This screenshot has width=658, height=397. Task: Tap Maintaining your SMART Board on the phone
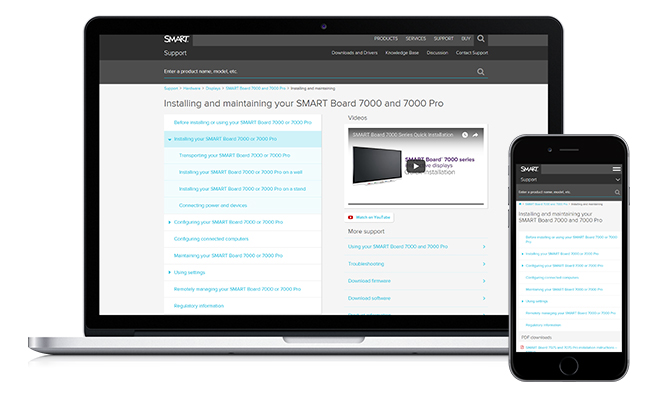564,290
